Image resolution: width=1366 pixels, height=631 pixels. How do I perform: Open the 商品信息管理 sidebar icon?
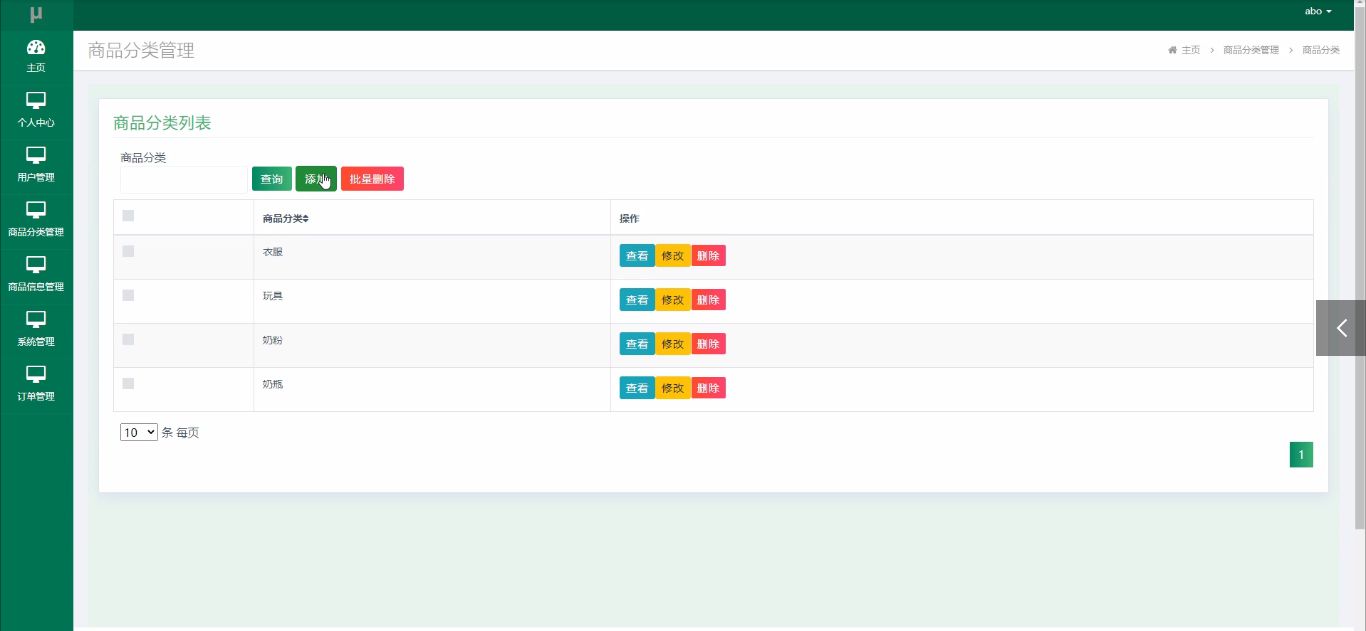(36, 265)
